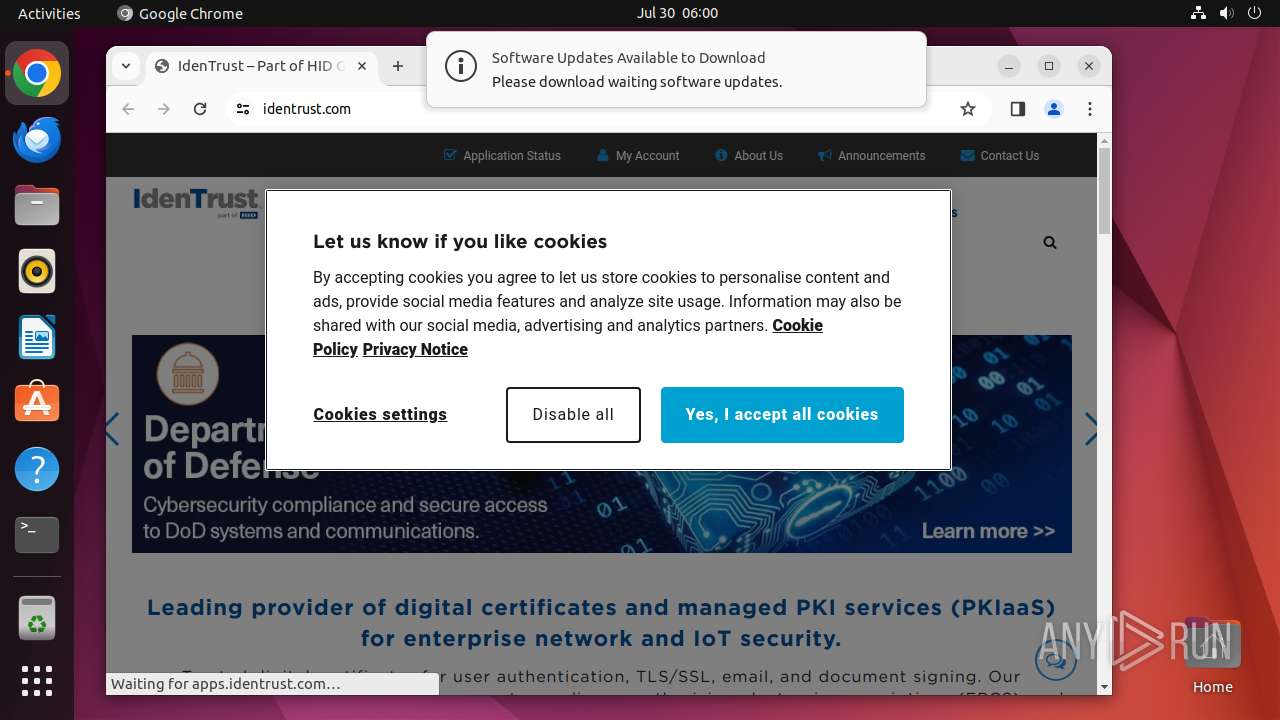Show previous banner slide arrow
The height and width of the screenshot is (720, 1280).
point(113,430)
